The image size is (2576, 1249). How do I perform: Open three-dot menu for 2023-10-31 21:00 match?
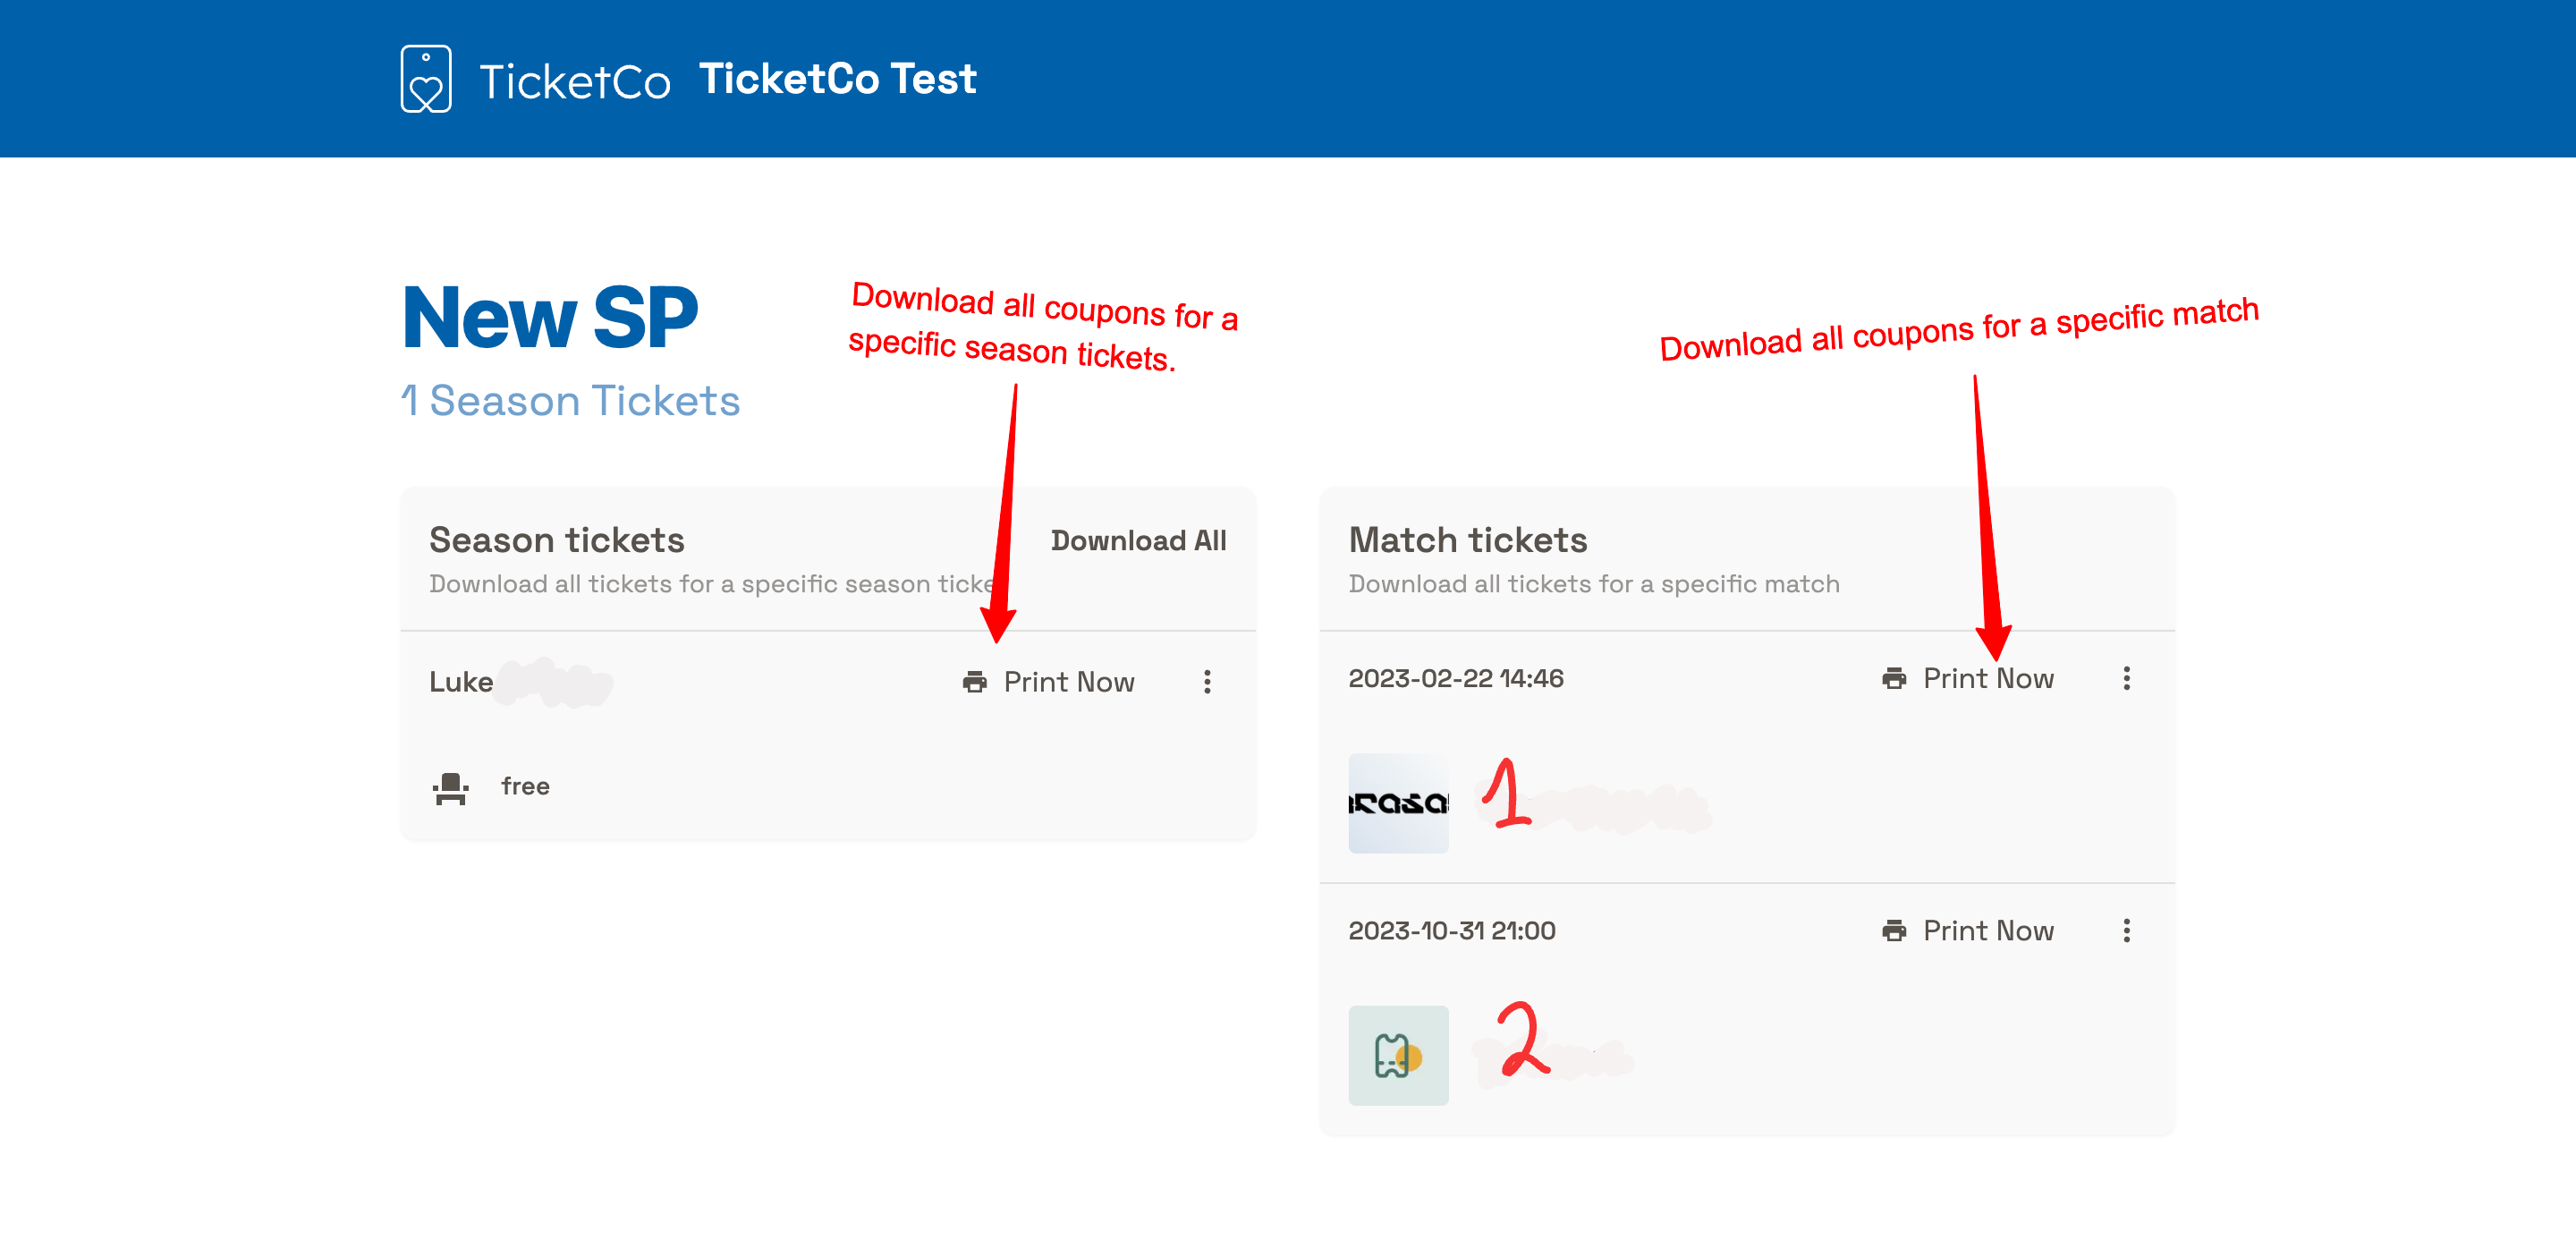pos(2126,931)
